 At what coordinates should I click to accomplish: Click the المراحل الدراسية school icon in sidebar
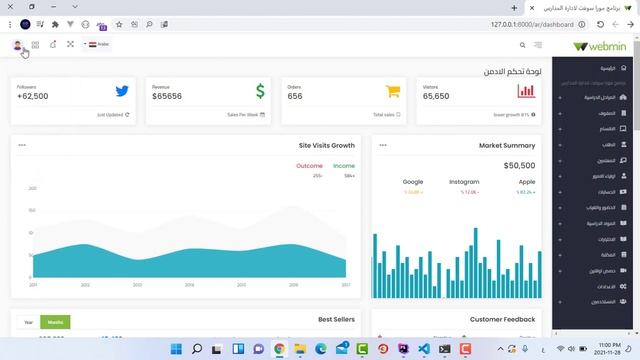pos(623,98)
